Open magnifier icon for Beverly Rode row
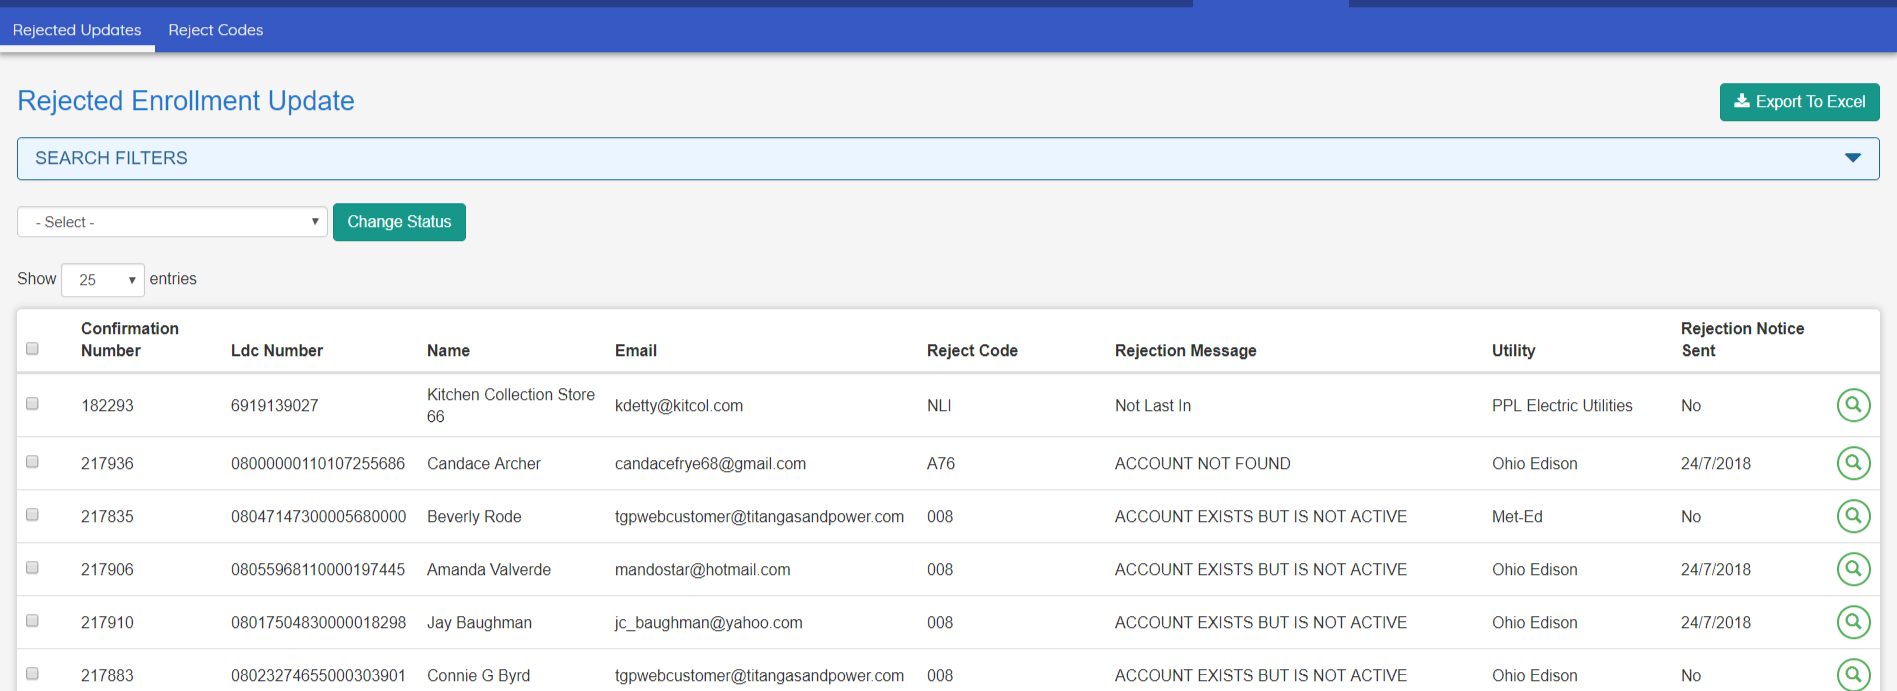 tap(1853, 516)
